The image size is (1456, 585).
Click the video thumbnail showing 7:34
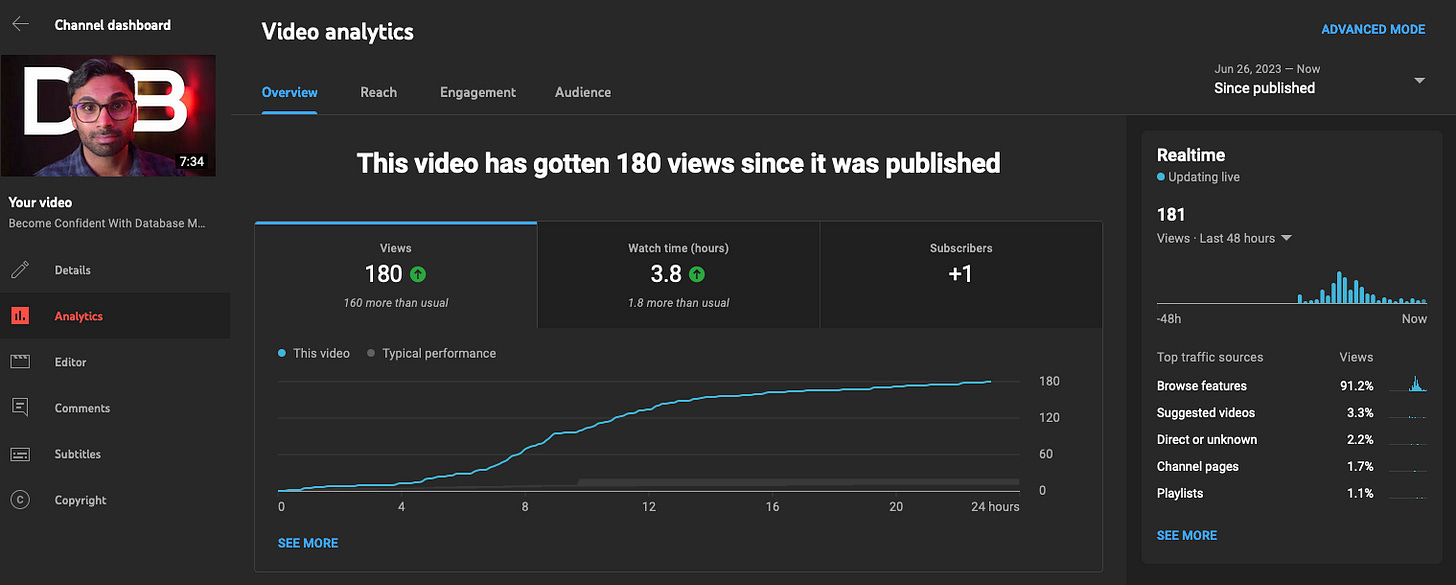click(x=108, y=115)
